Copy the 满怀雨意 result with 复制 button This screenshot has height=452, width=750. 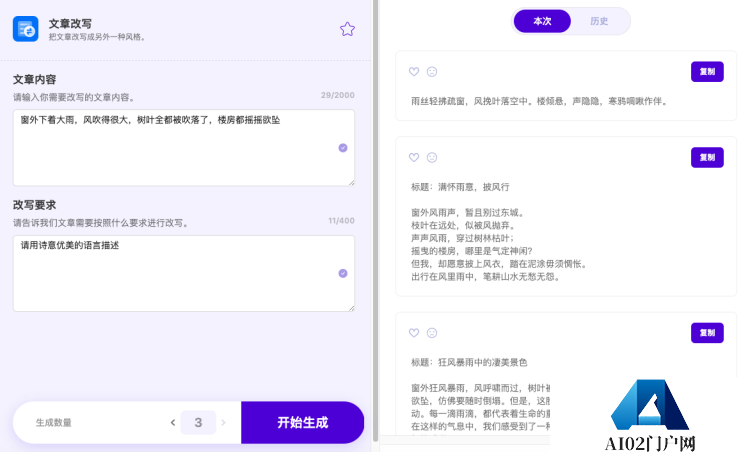point(707,157)
